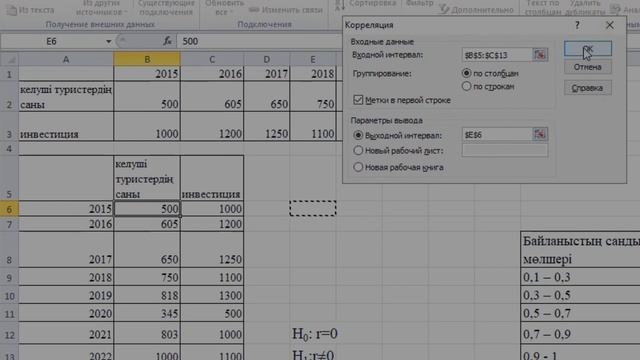Click cell B10 with value 818
The height and width of the screenshot is (360, 640).
(147, 295)
